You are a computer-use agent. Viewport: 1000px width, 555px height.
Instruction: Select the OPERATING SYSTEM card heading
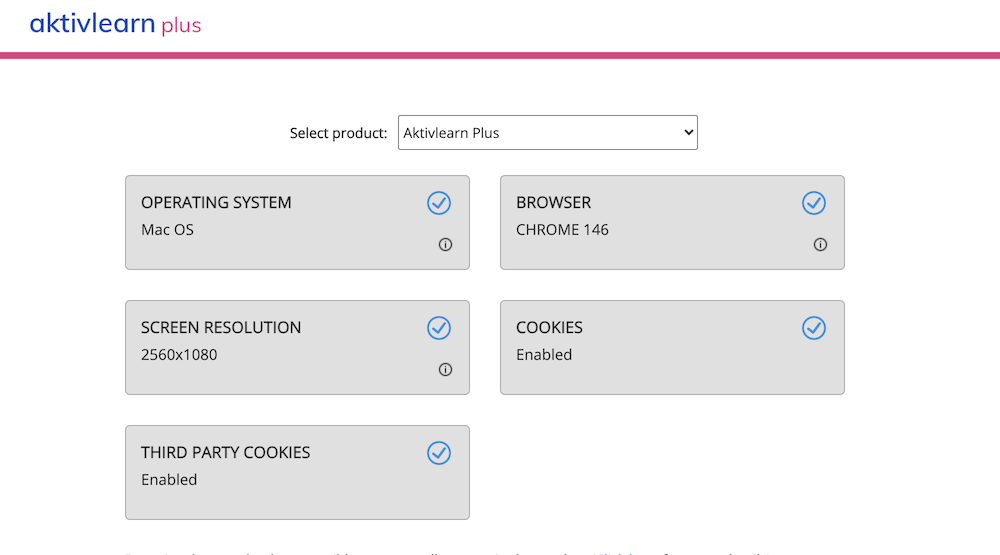pos(216,203)
